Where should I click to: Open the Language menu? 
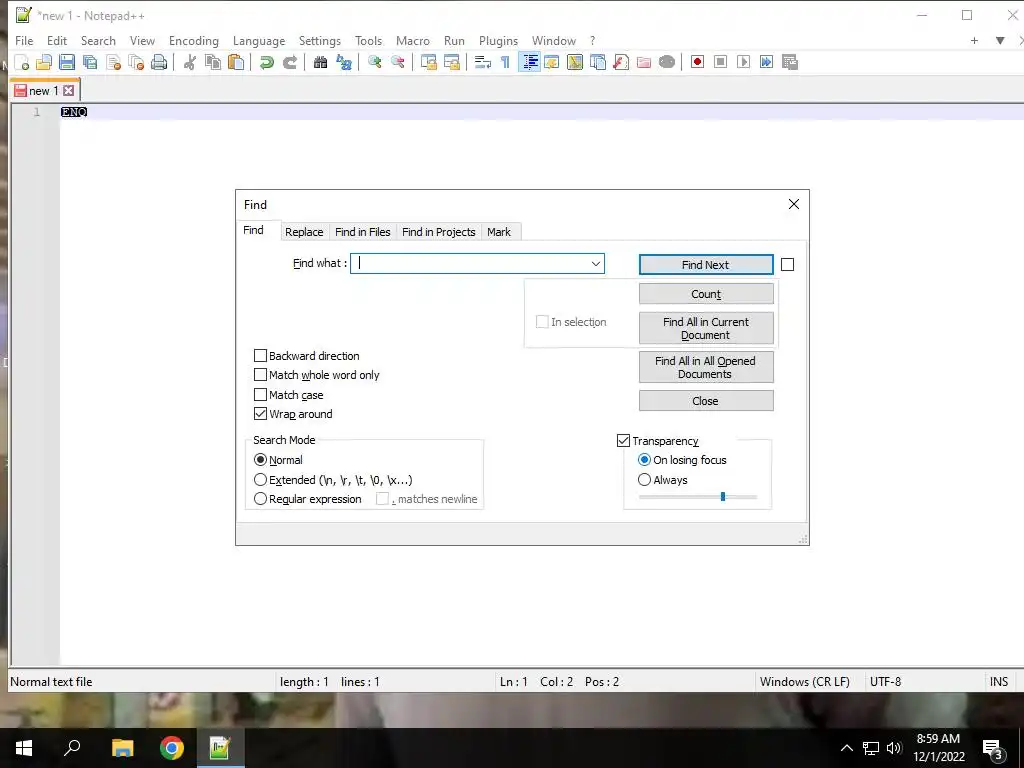click(x=259, y=40)
